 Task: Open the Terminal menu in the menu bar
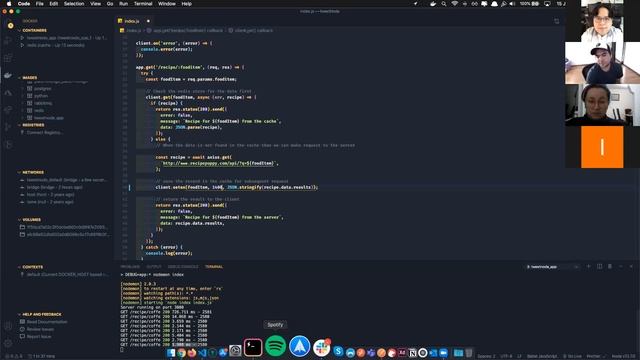143,4
